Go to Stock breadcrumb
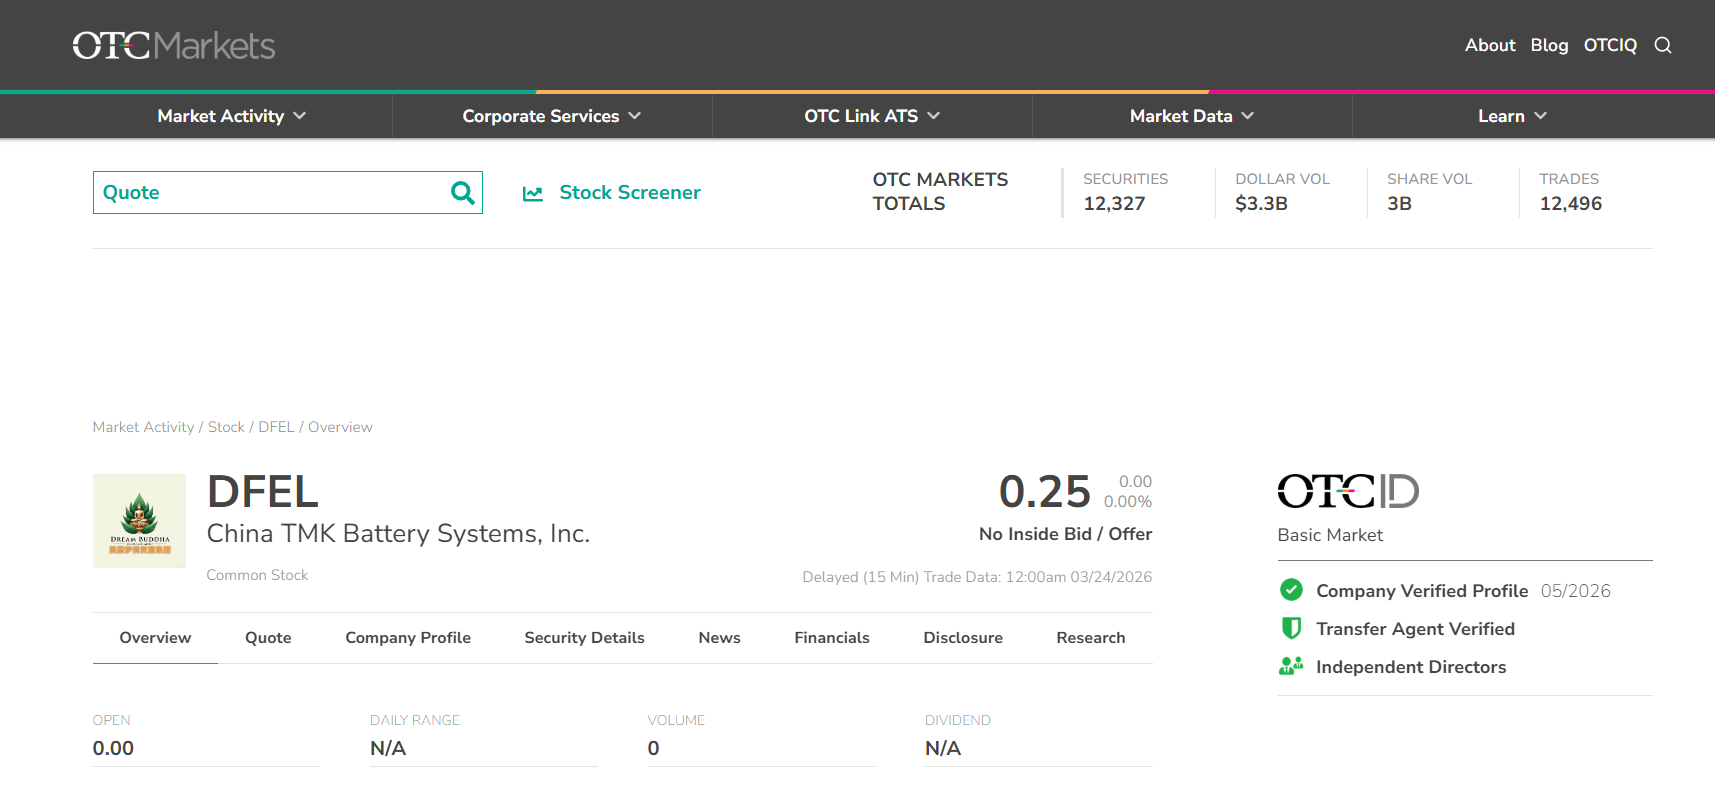 click(x=226, y=427)
